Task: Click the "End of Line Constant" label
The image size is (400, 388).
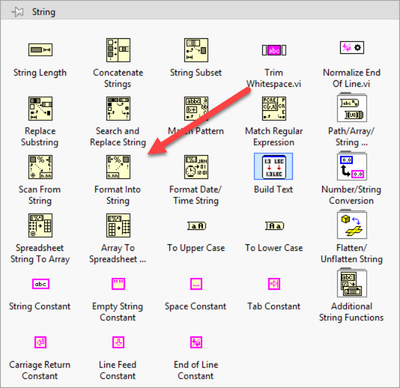Action: (196, 370)
